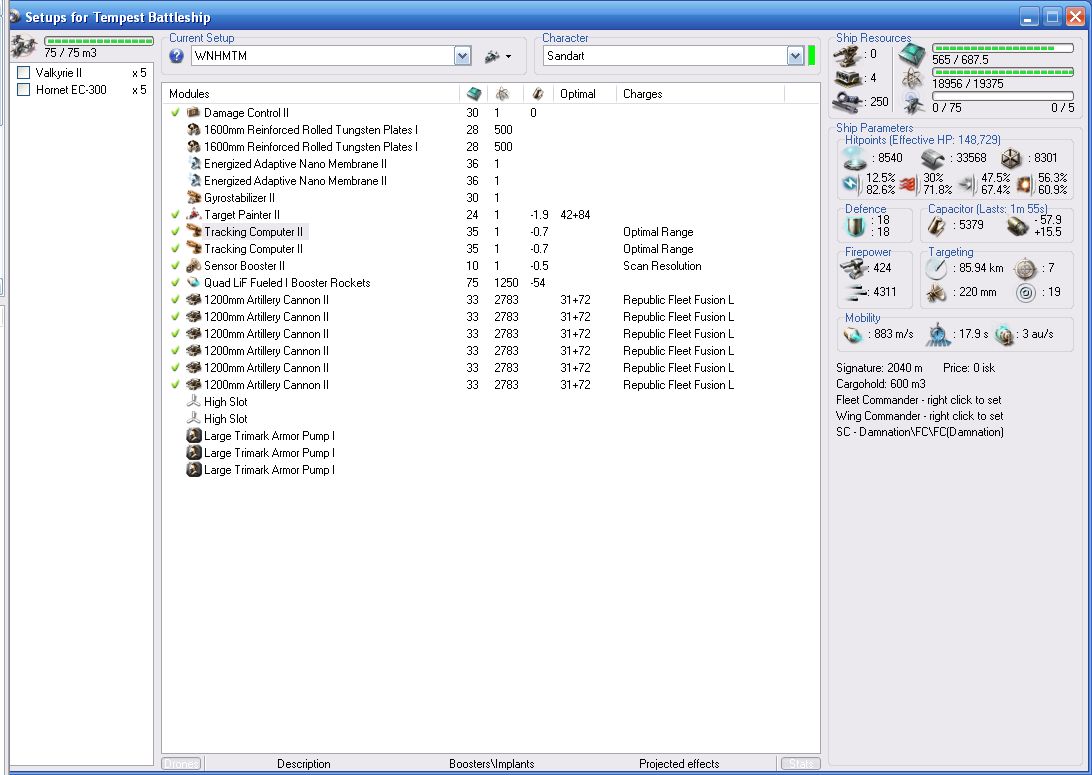Toggle the Target Painter II active checkmark
The image size is (1092, 775).
point(176,214)
